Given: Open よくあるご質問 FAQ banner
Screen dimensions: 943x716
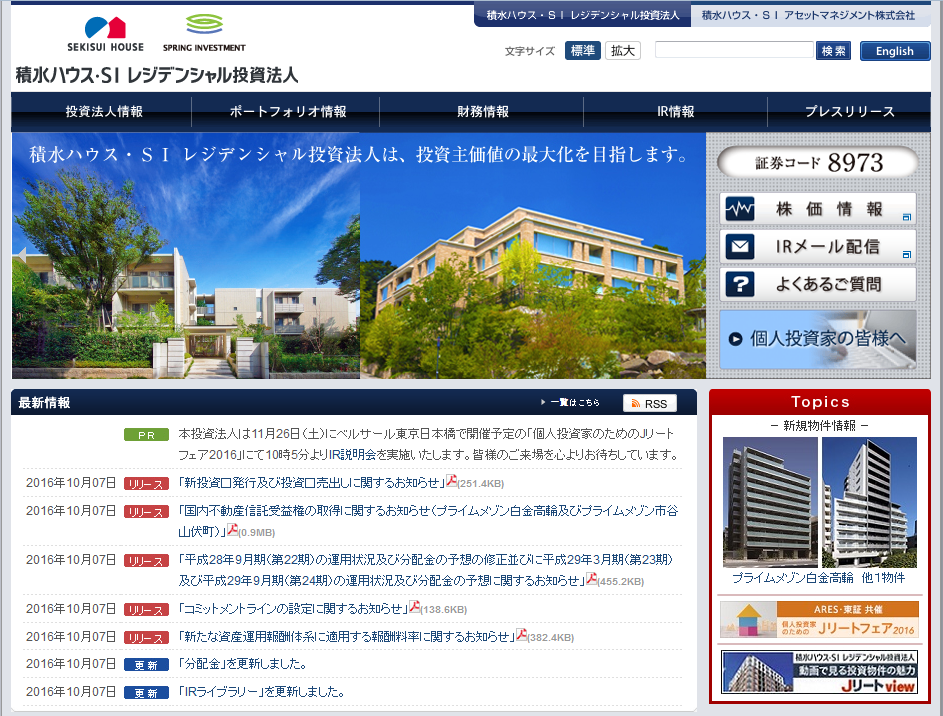Looking at the screenshot, I should click(x=817, y=284).
